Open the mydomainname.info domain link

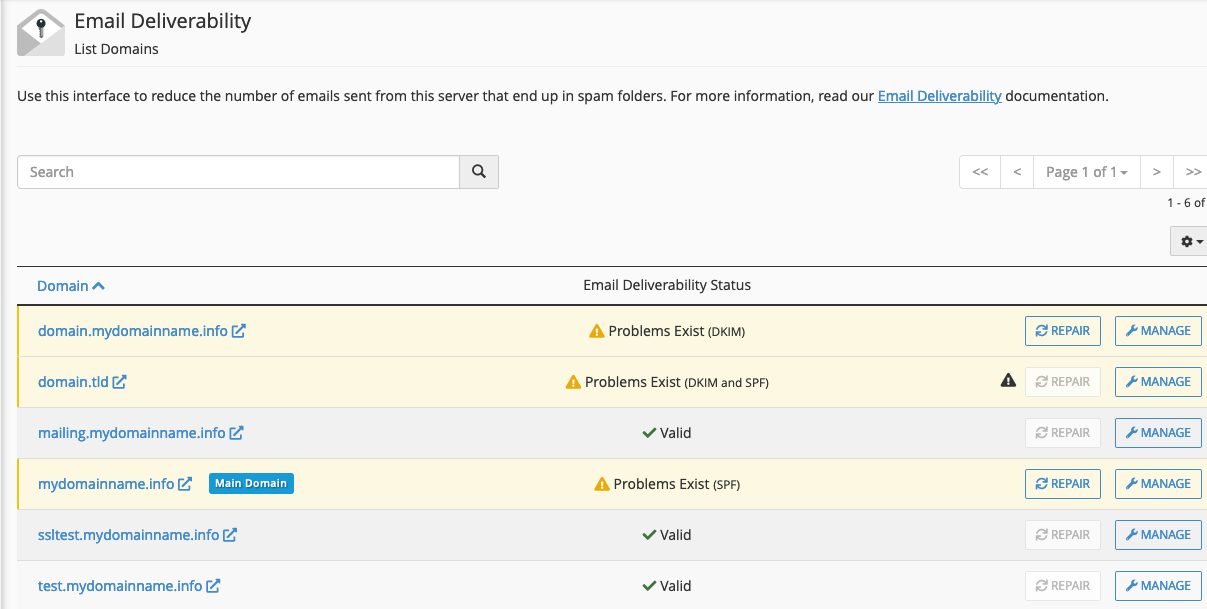click(x=106, y=484)
